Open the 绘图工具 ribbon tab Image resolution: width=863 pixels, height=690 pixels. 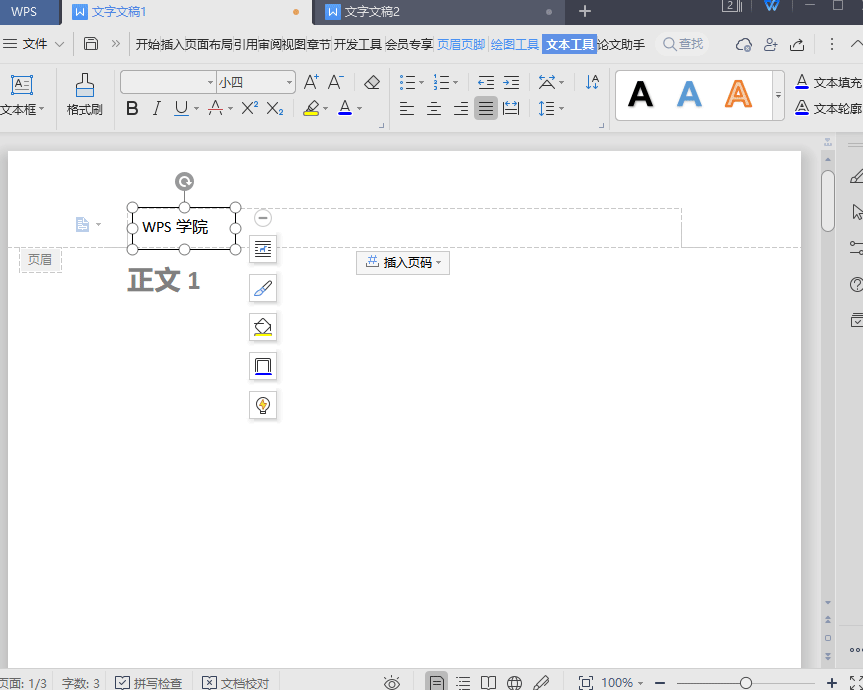(x=515, y=44)
